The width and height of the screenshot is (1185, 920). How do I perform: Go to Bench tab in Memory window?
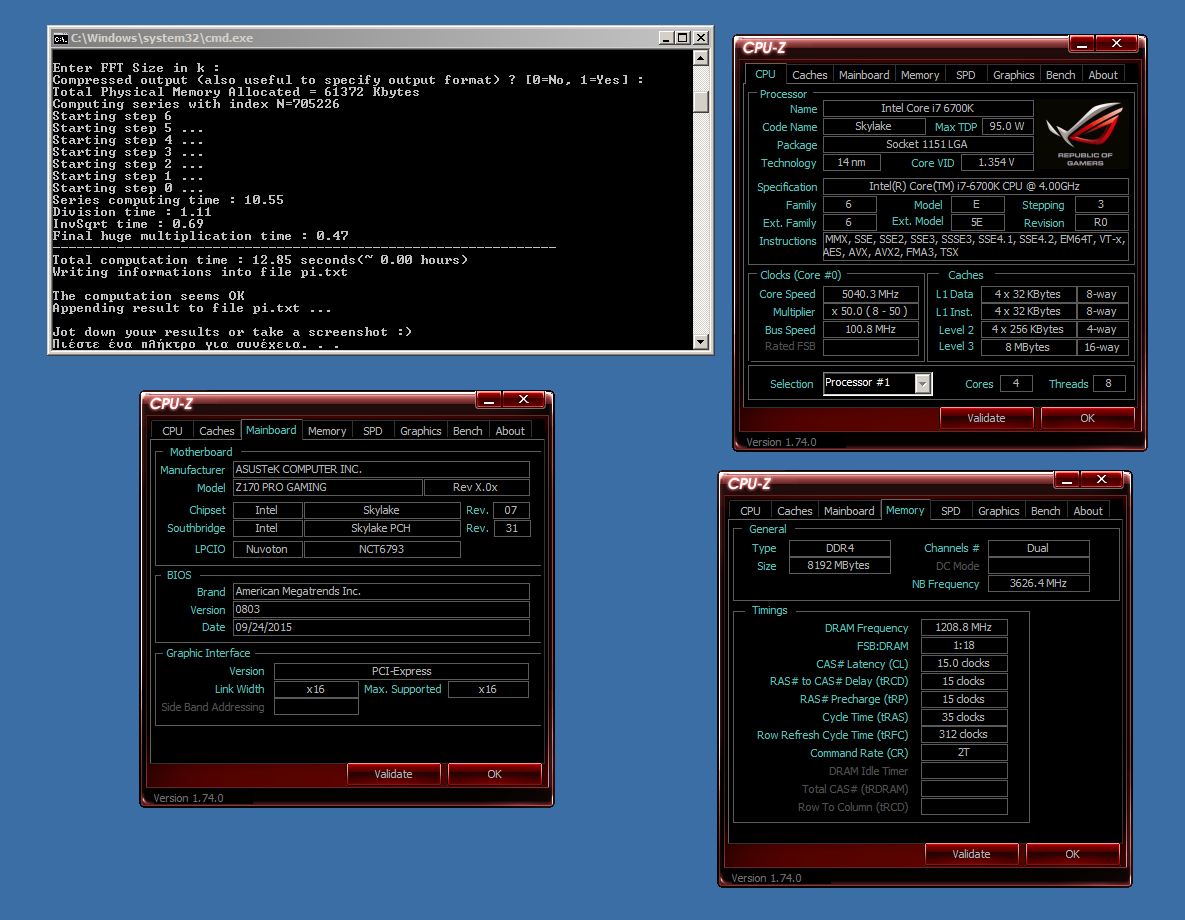[1045, 511]
